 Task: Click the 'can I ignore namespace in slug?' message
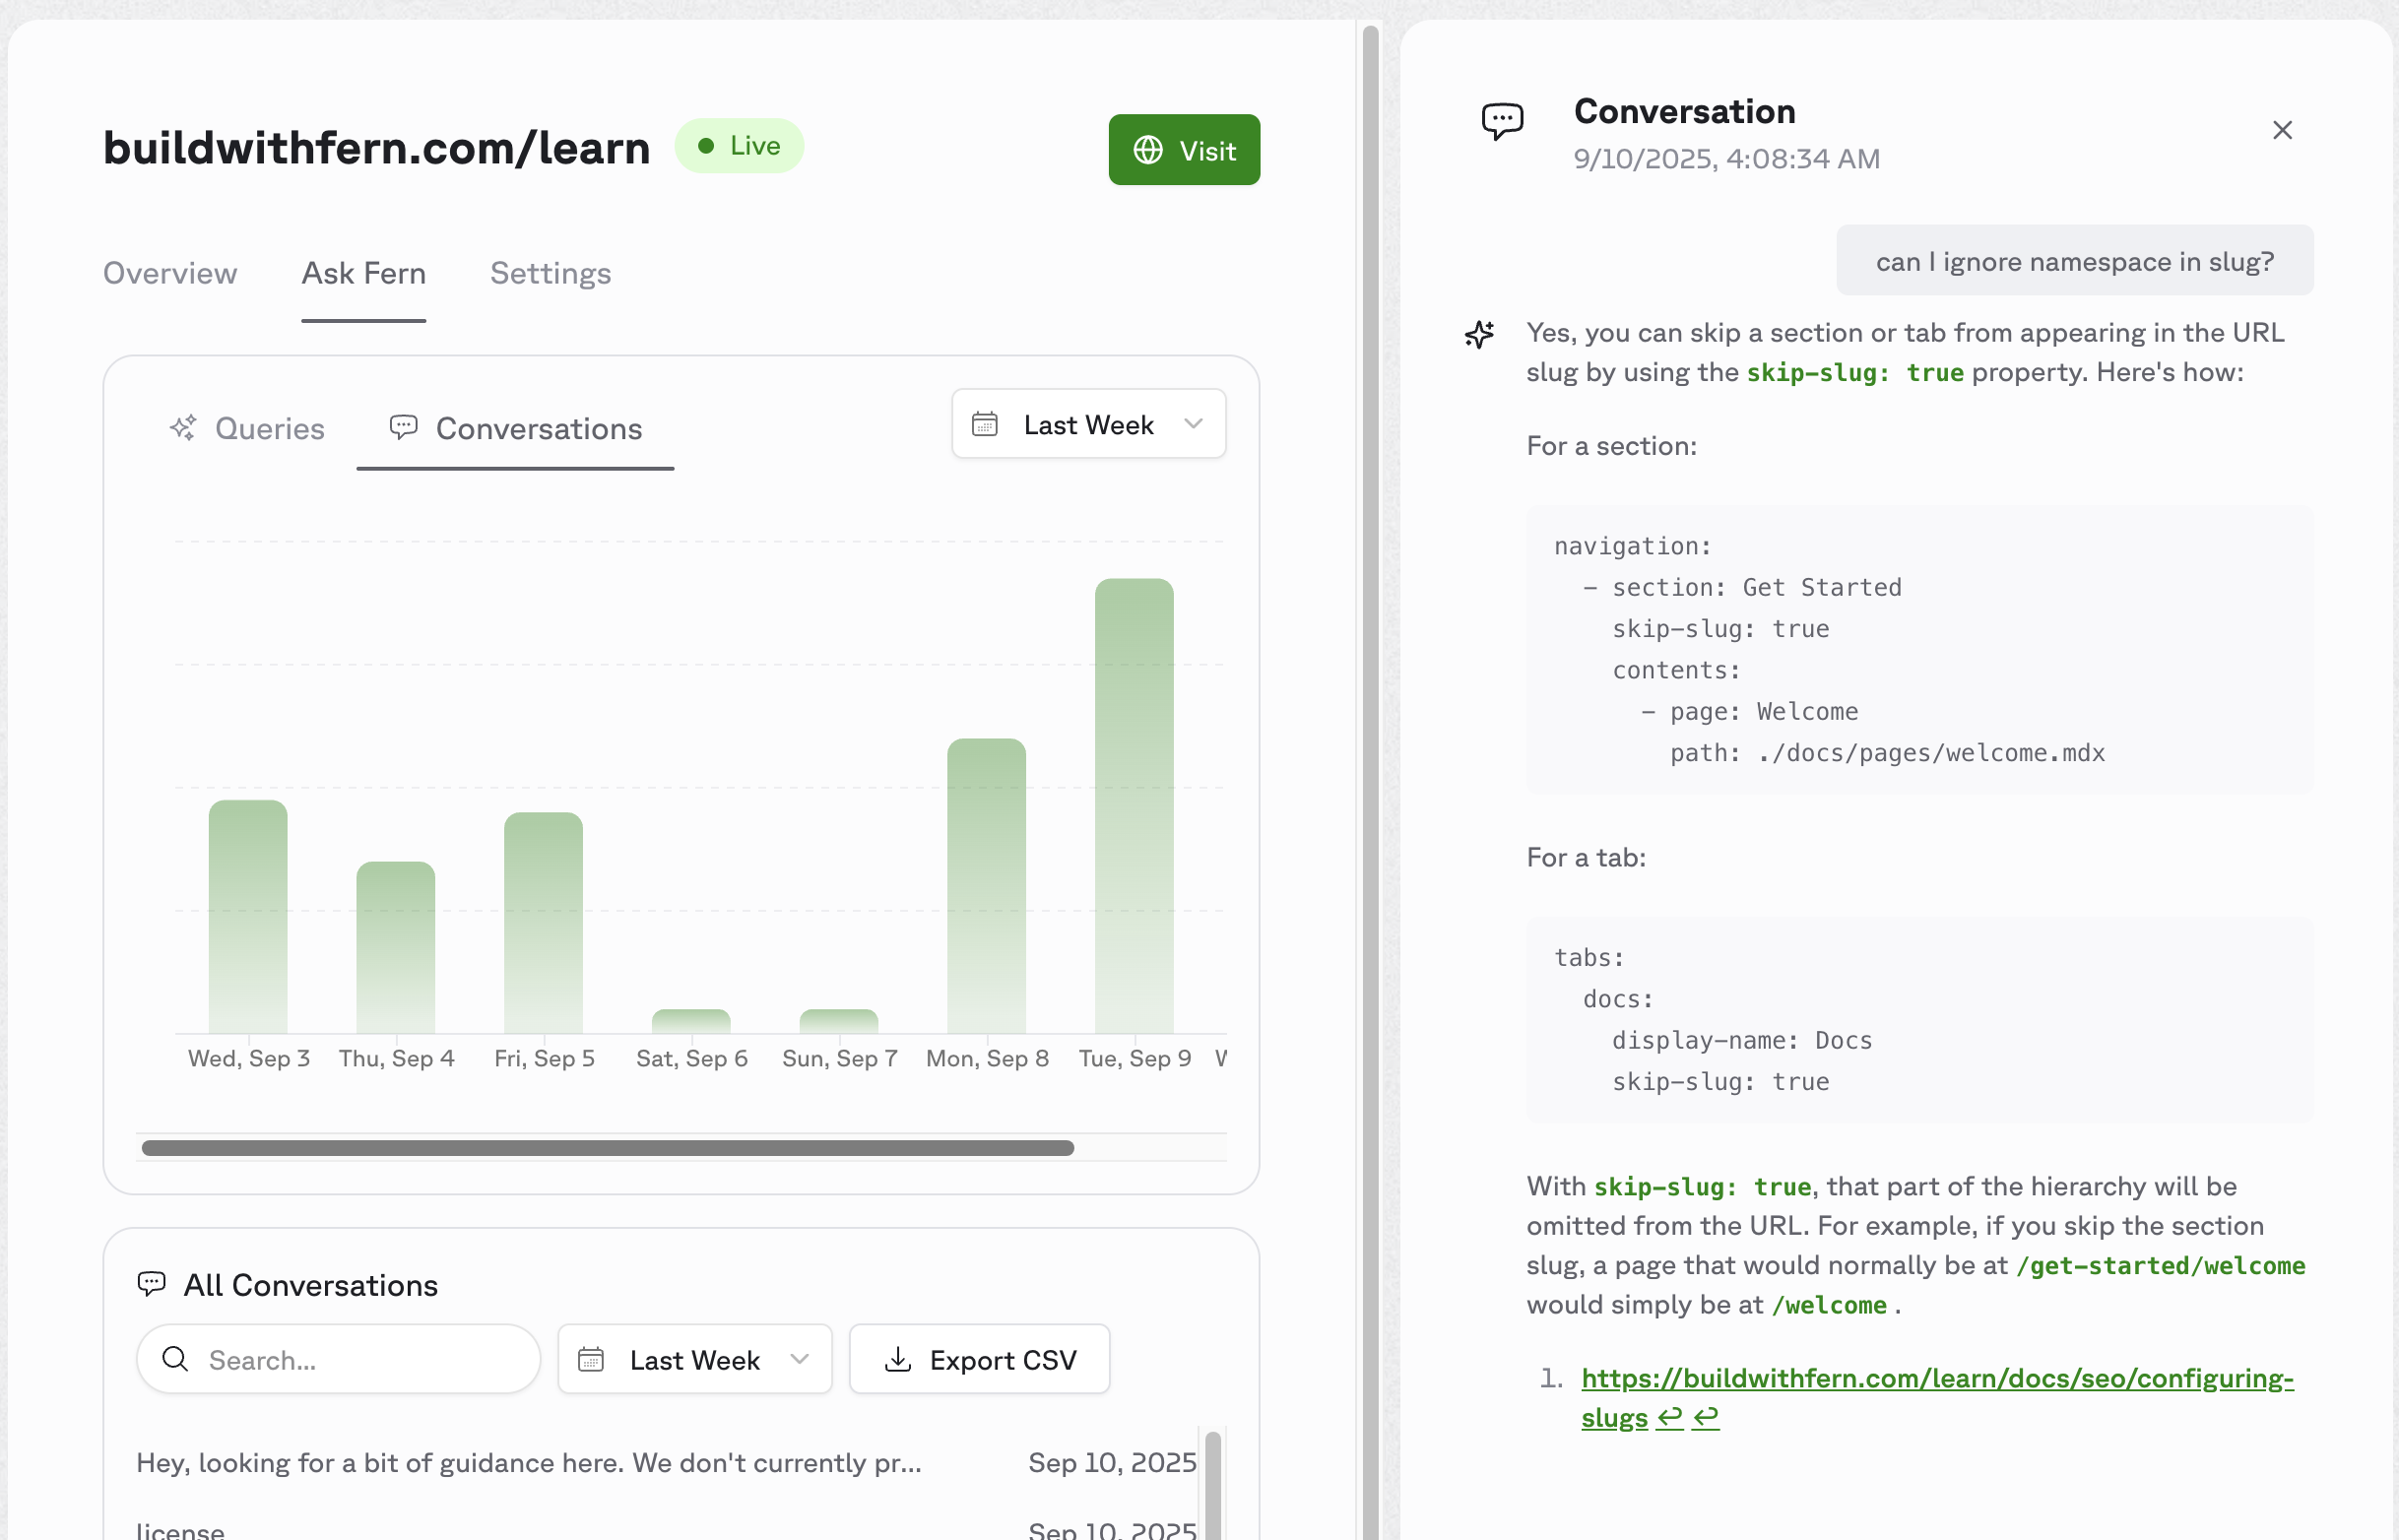coord(2074,261)
